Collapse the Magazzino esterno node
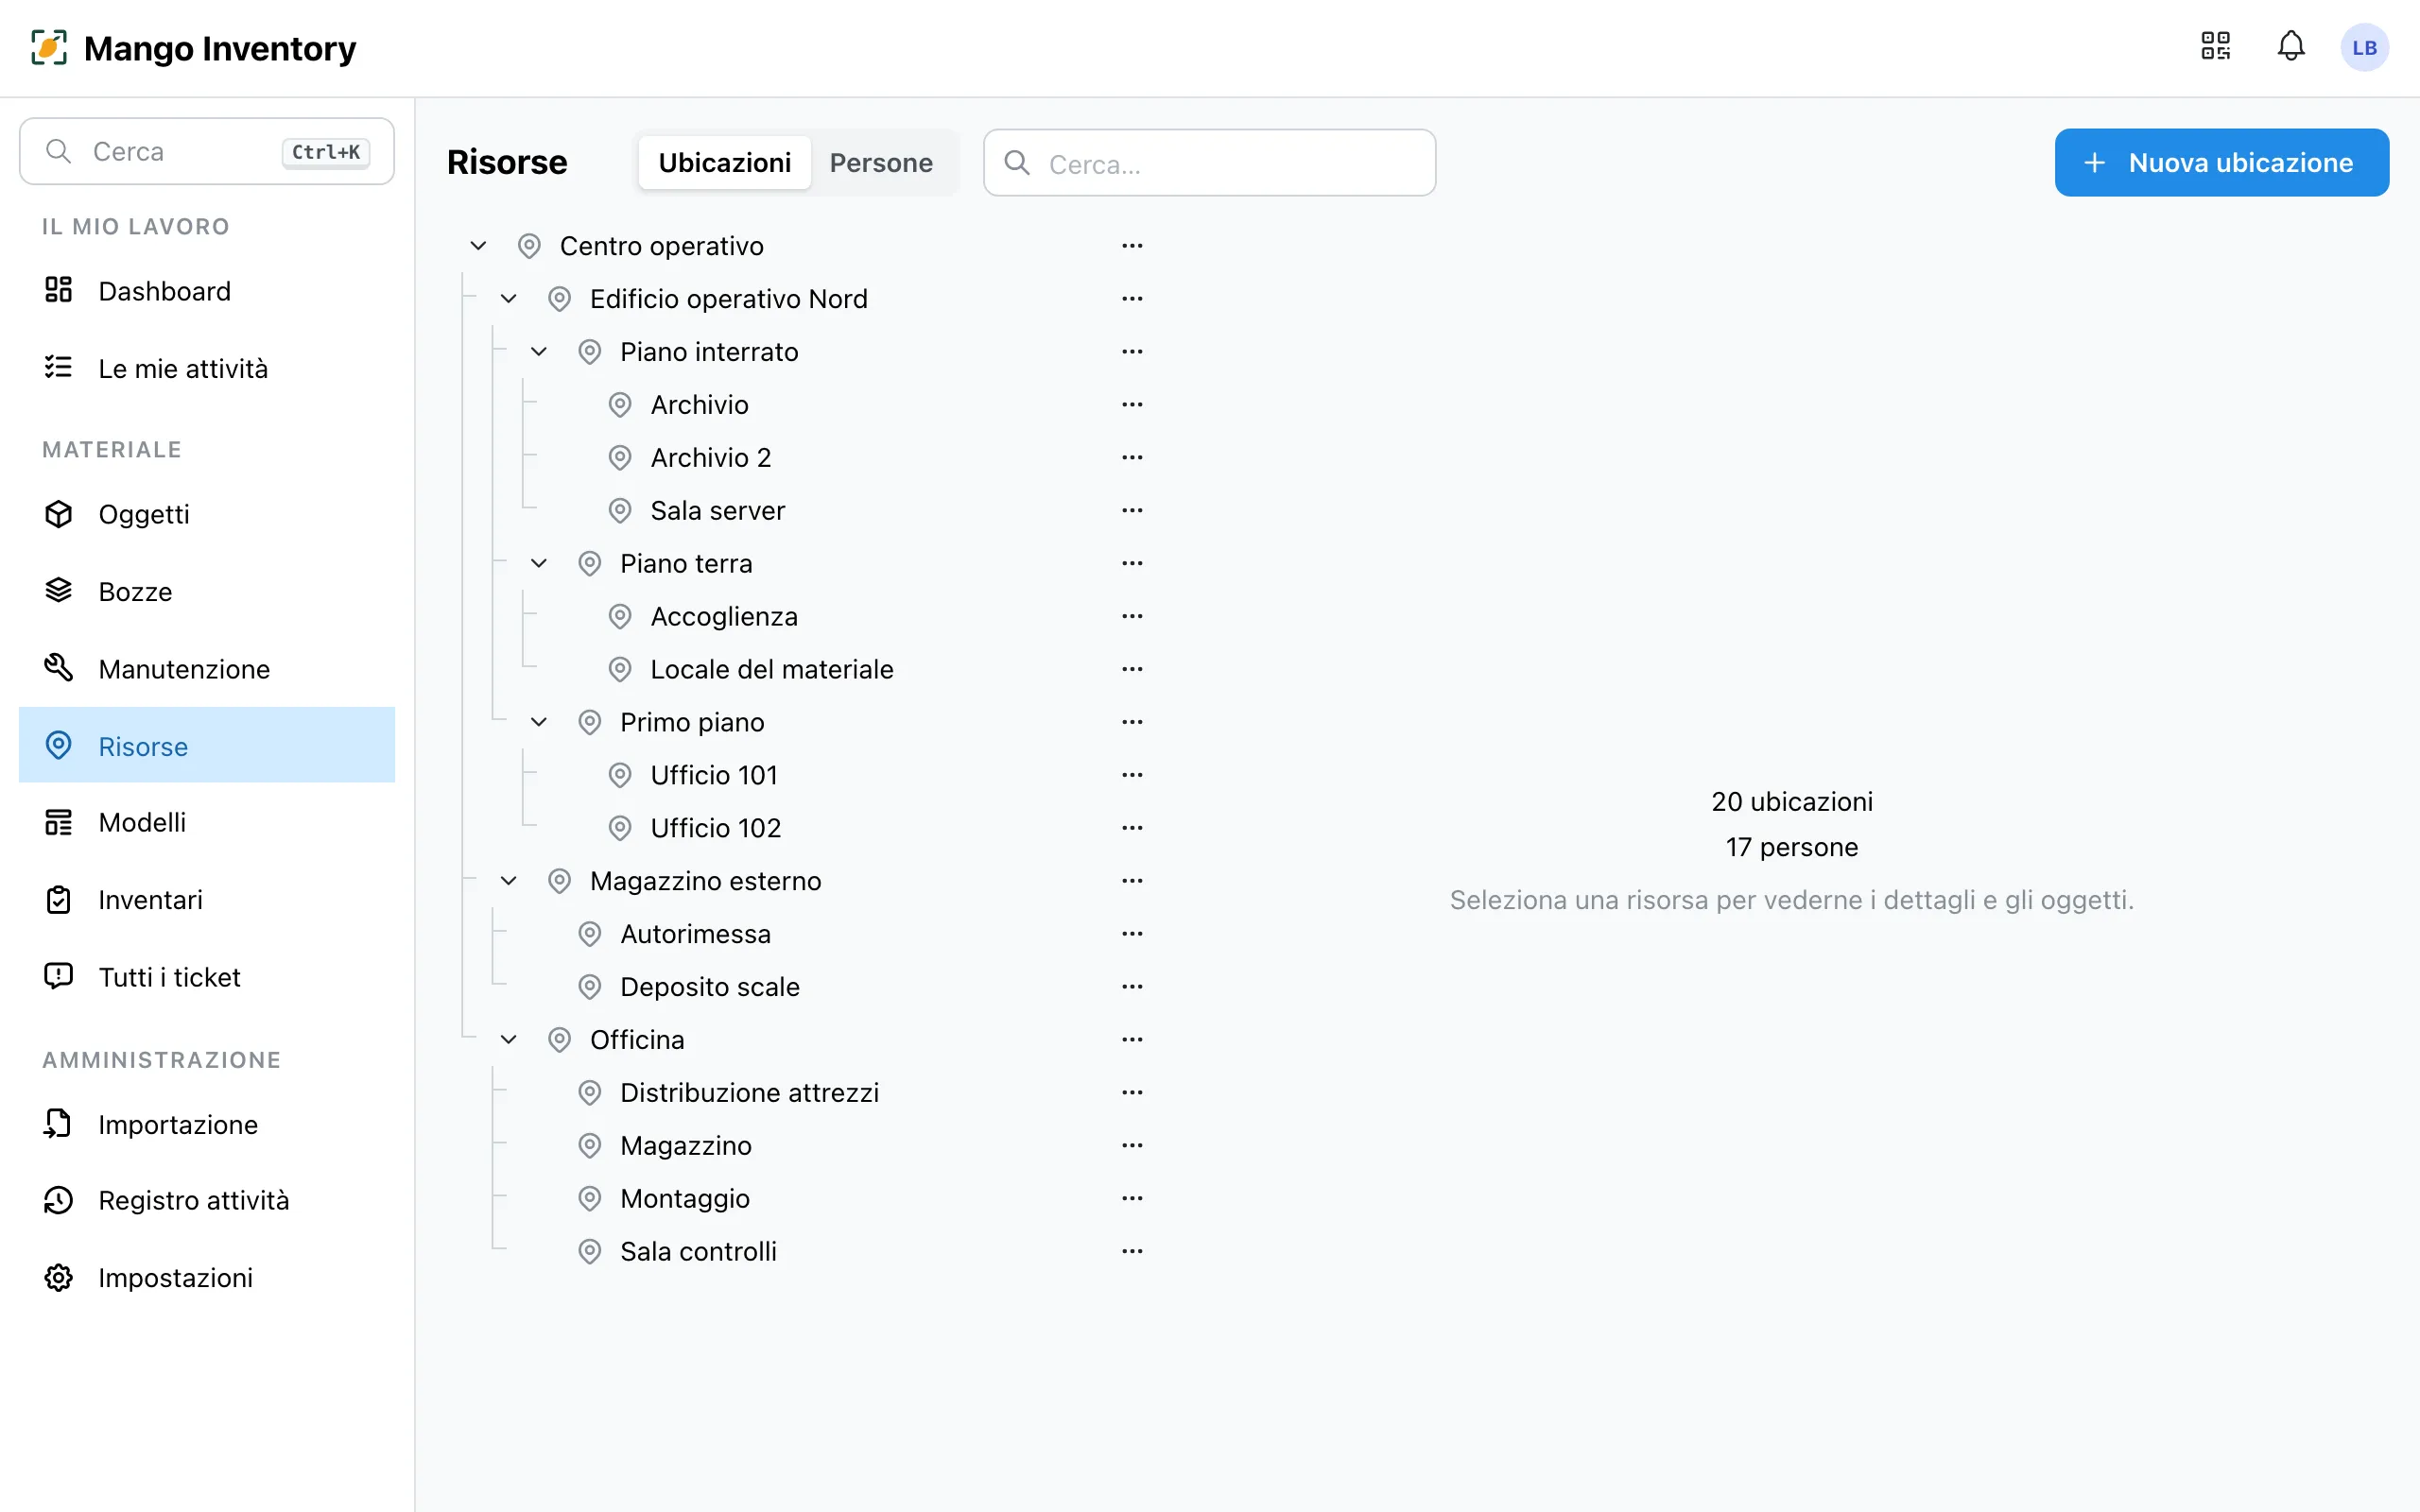Image resolution: width=2420 pixels, height=1512 pixels. tap(508, 881)
